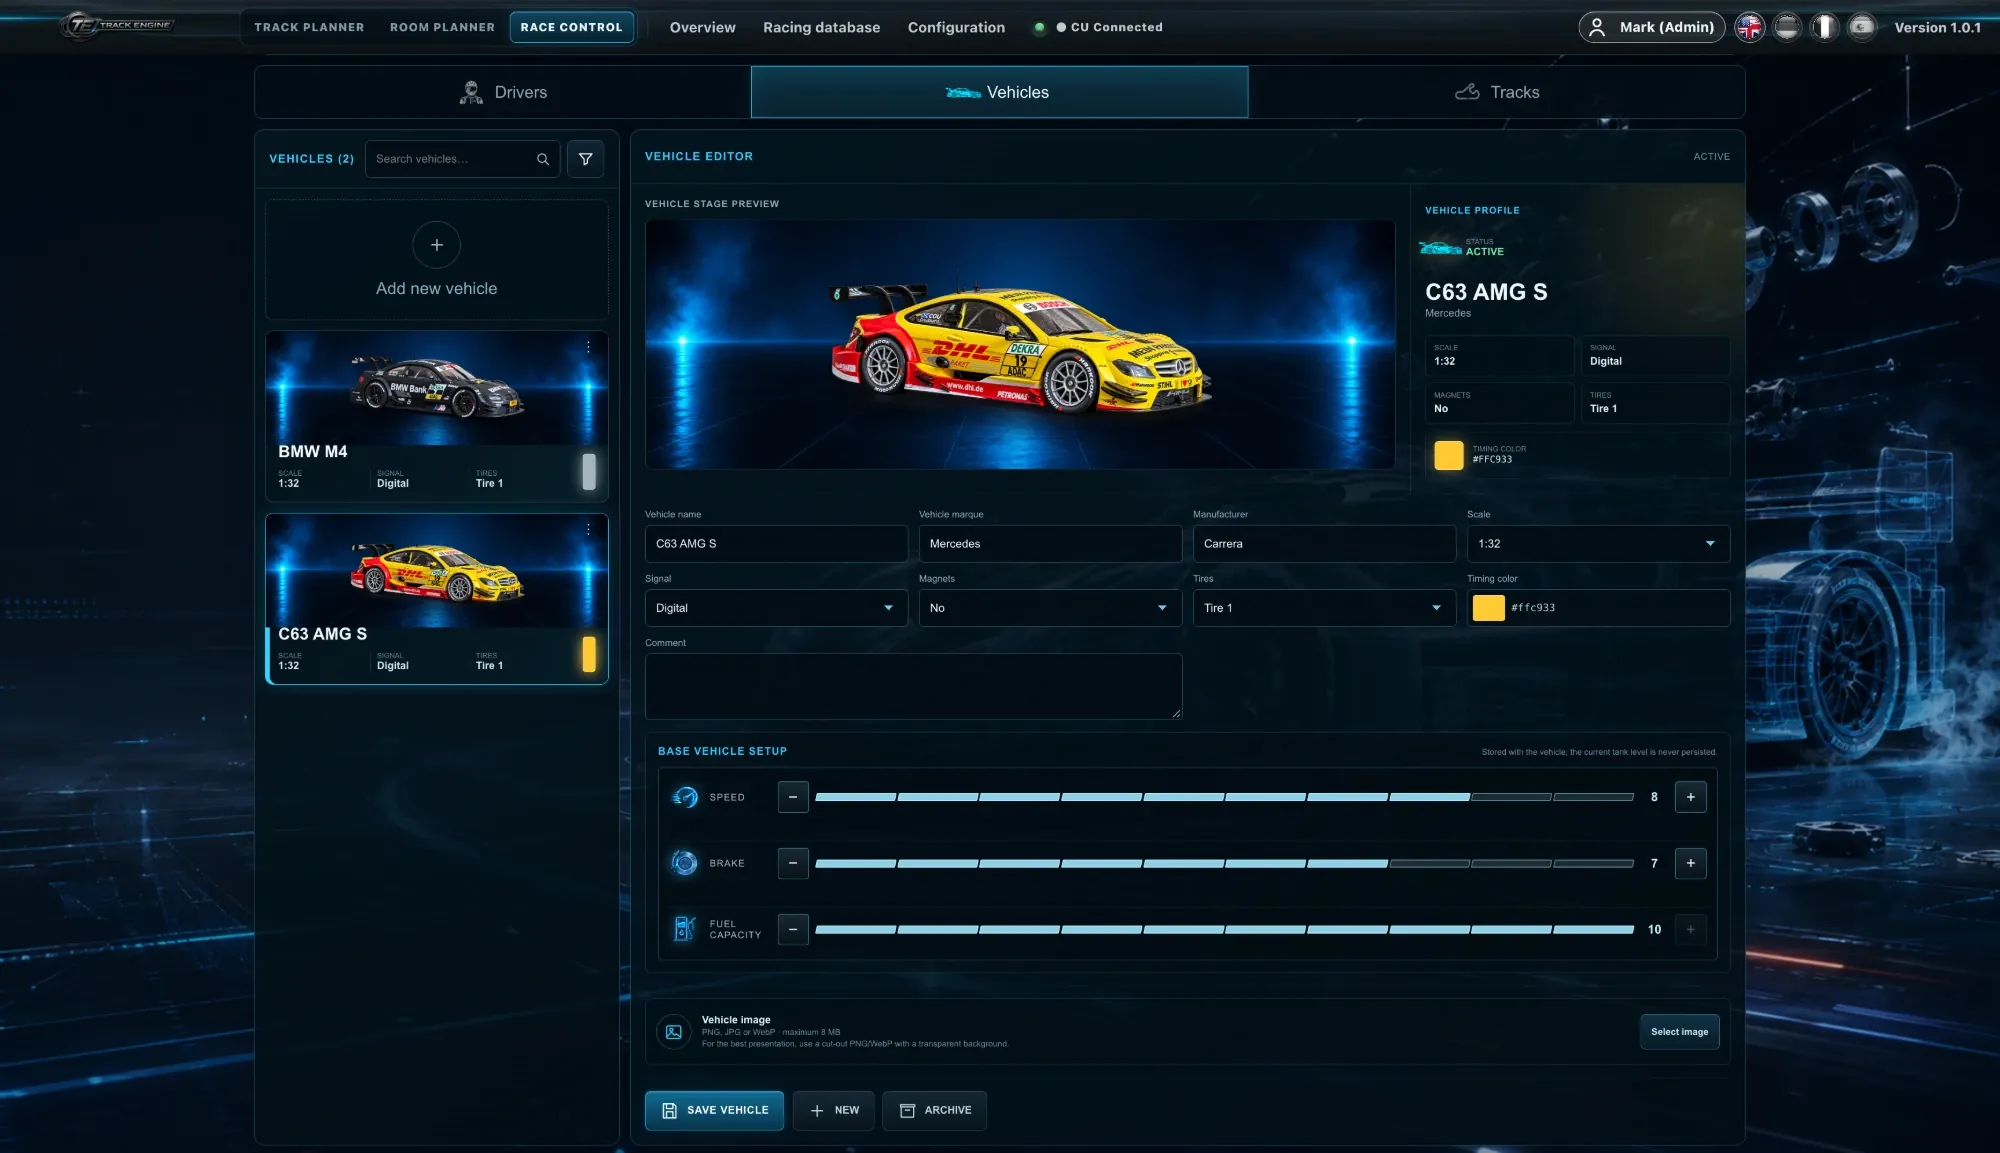Click the vehicle image placeholder icon
This screenshot has height=1153, width=2000.
pos(674,1032)
